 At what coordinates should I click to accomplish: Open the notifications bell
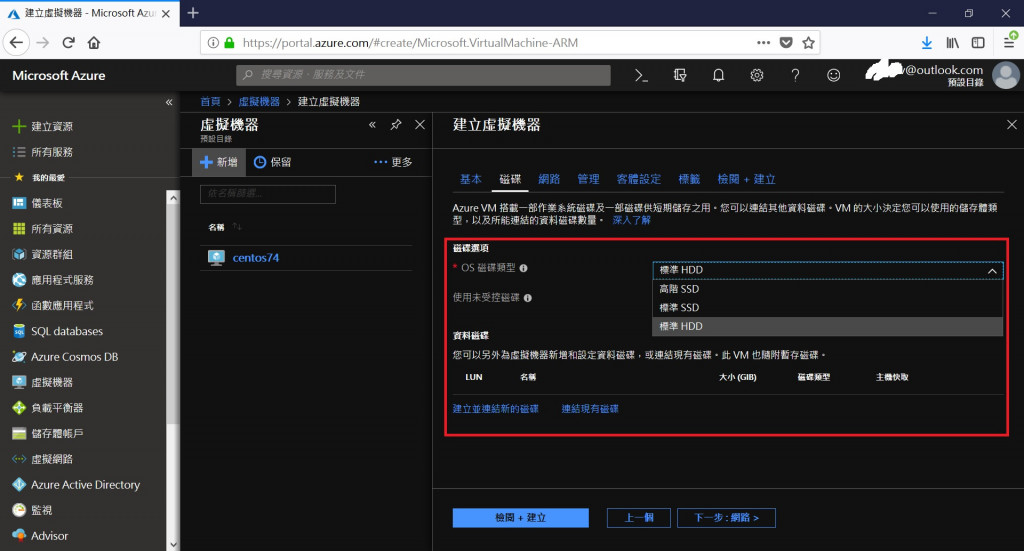(718, 76)
